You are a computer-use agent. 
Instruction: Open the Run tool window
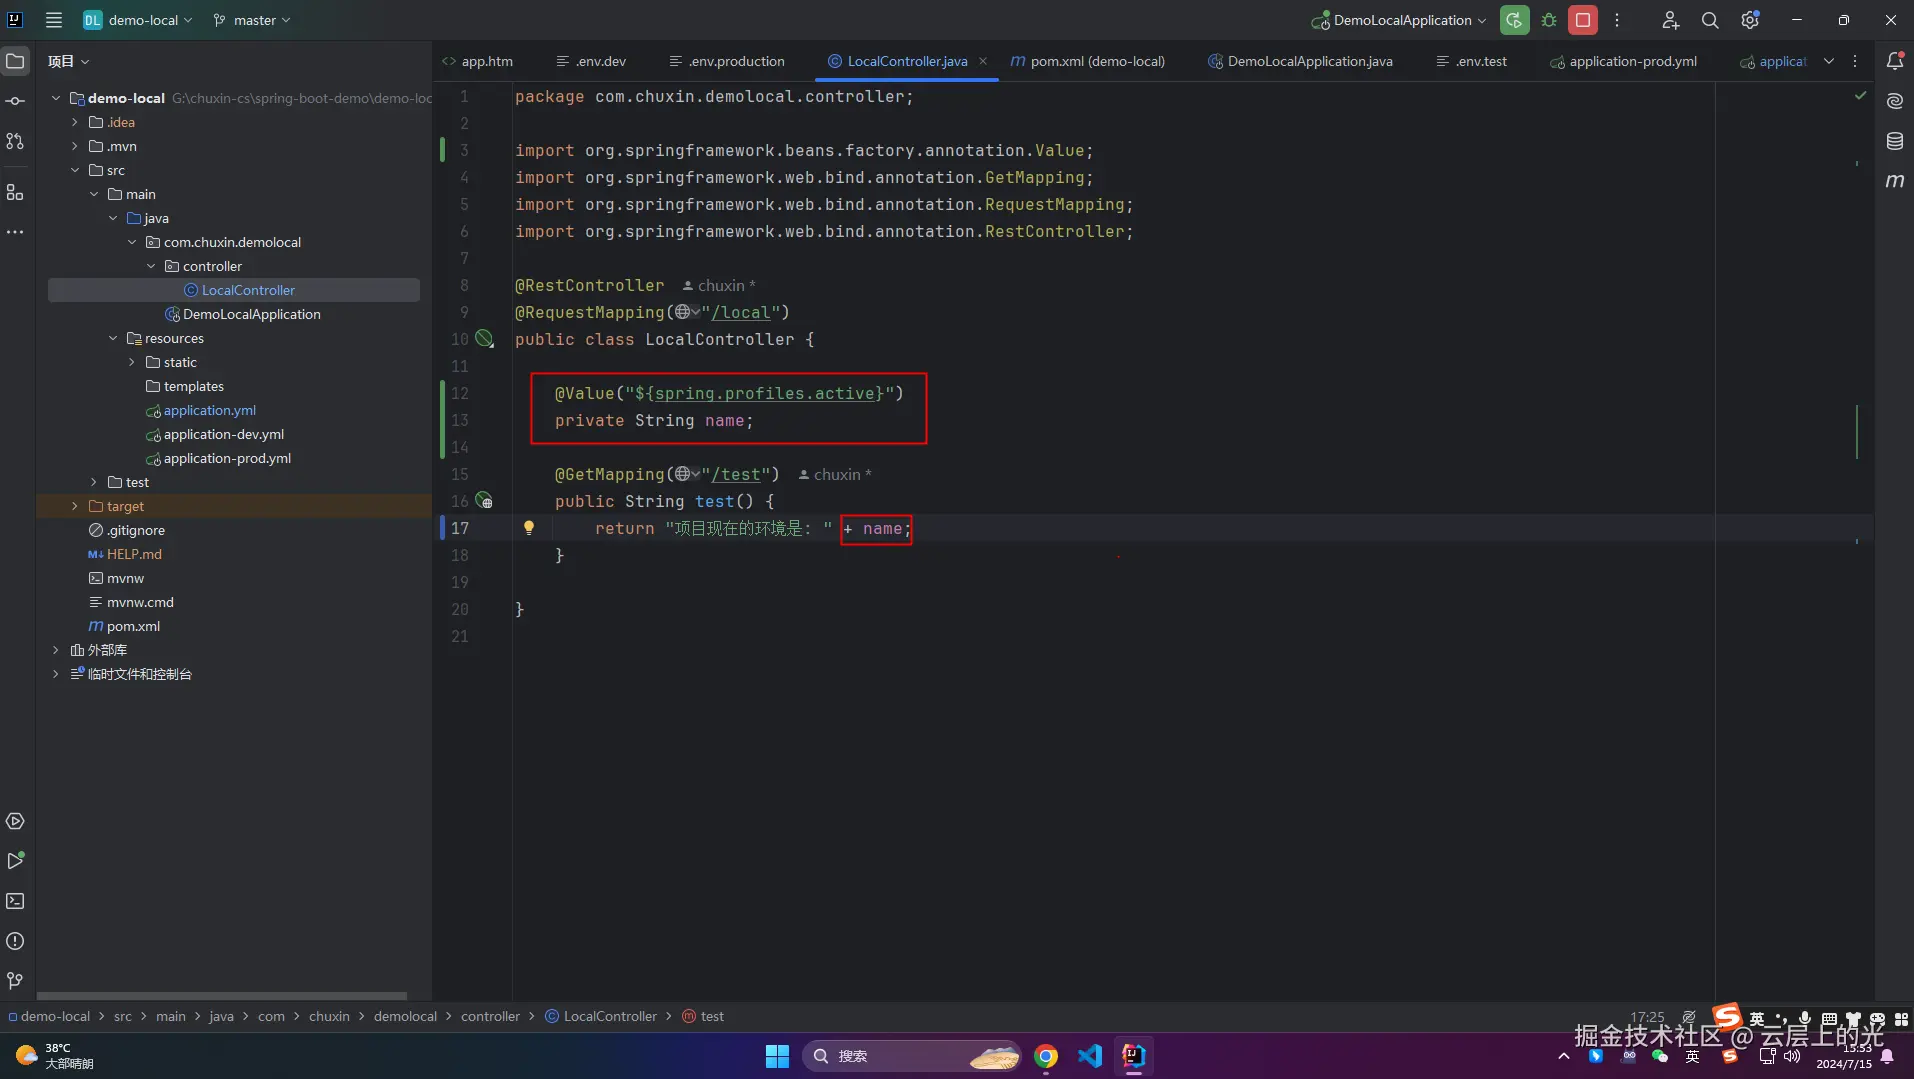click(x=15, y=861)
